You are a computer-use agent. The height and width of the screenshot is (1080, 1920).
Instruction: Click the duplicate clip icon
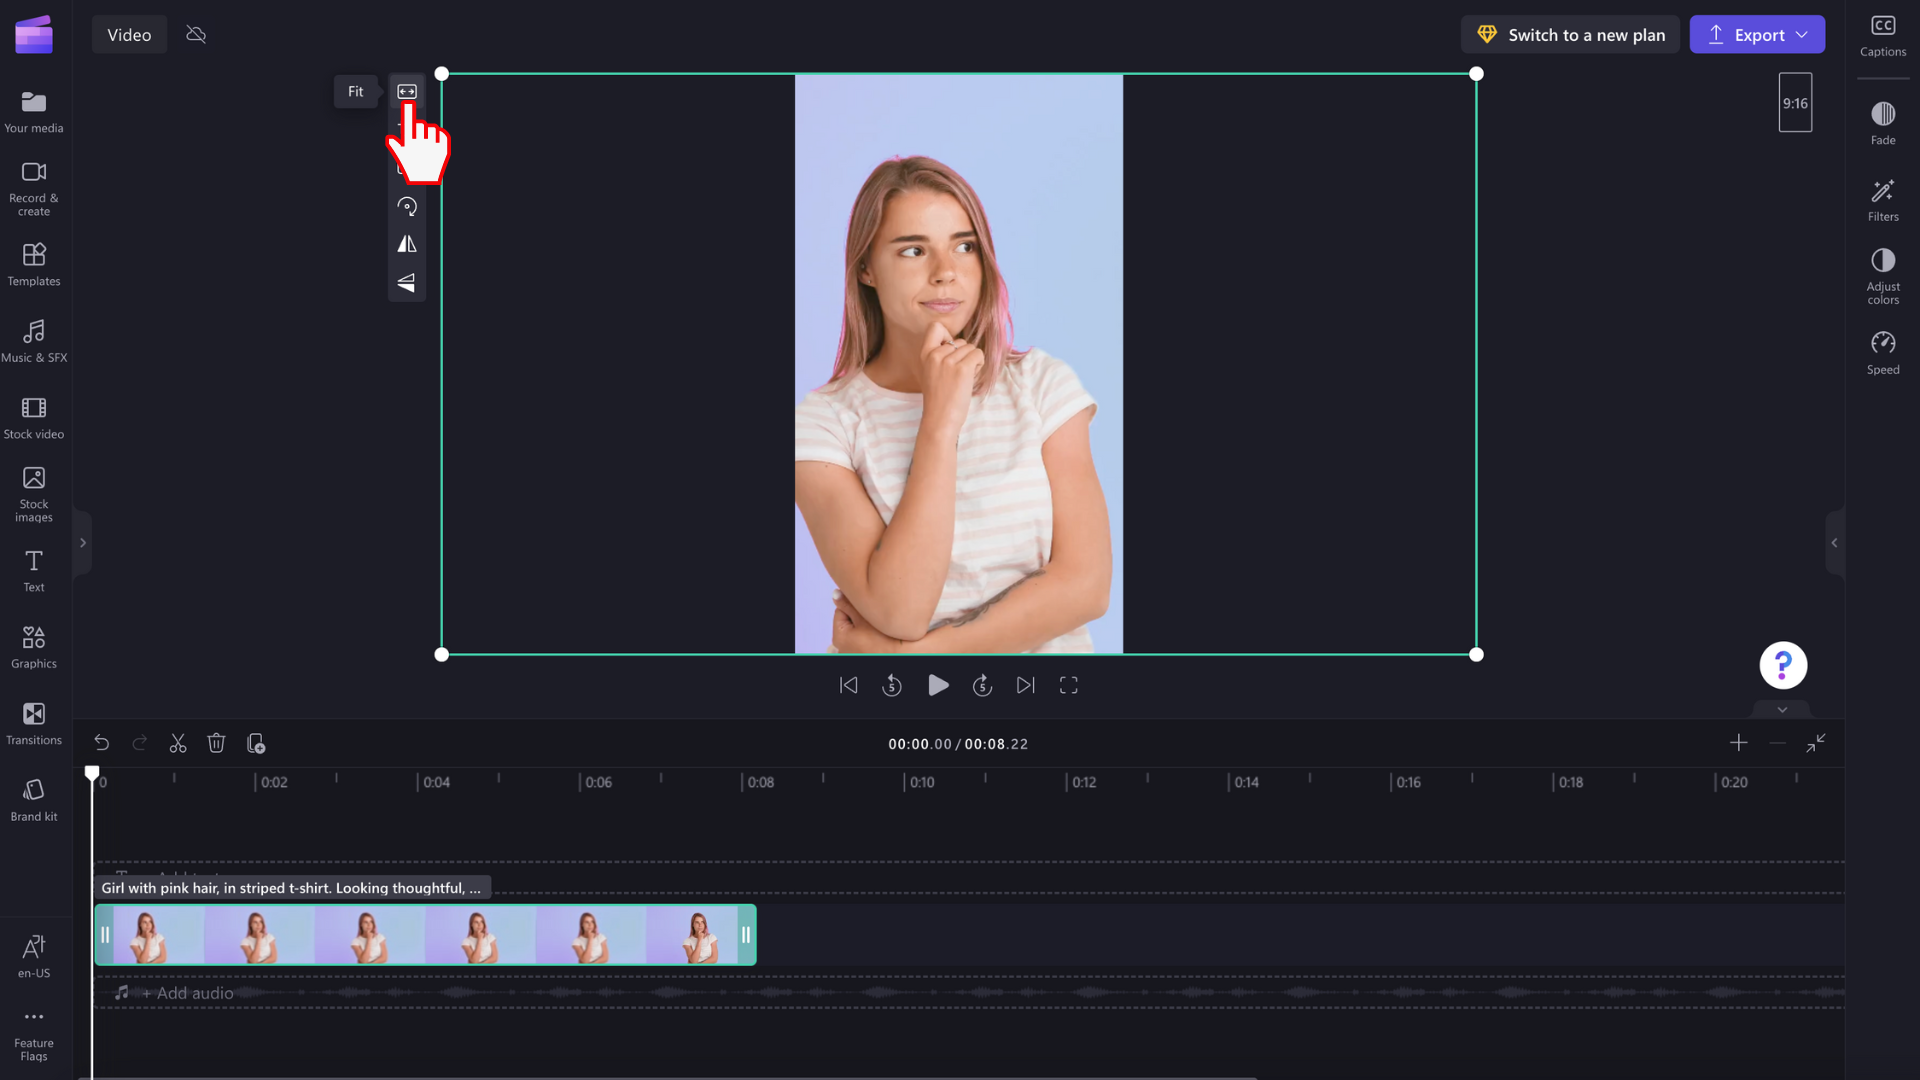coord(256,743)
